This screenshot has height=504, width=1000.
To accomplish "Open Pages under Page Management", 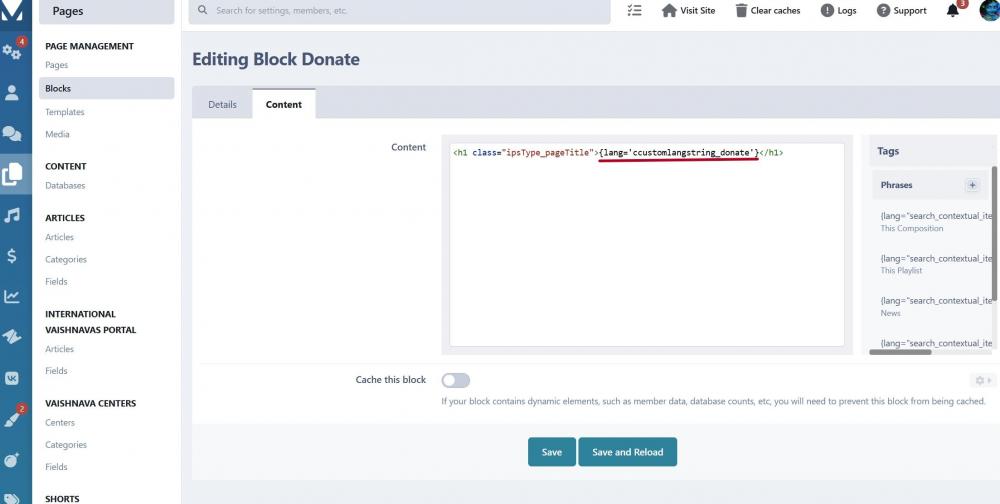I will click(x=57, y=65).
